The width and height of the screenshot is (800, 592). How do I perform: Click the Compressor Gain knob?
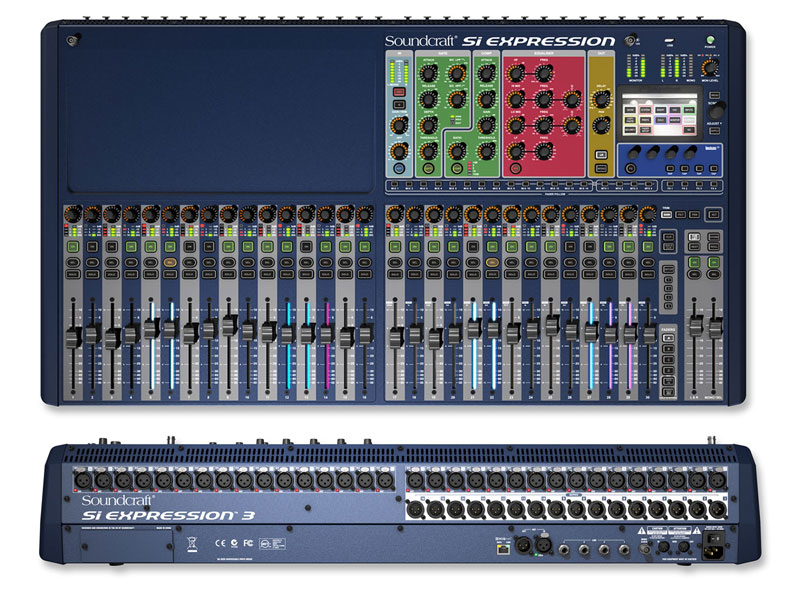pos(486,125)
